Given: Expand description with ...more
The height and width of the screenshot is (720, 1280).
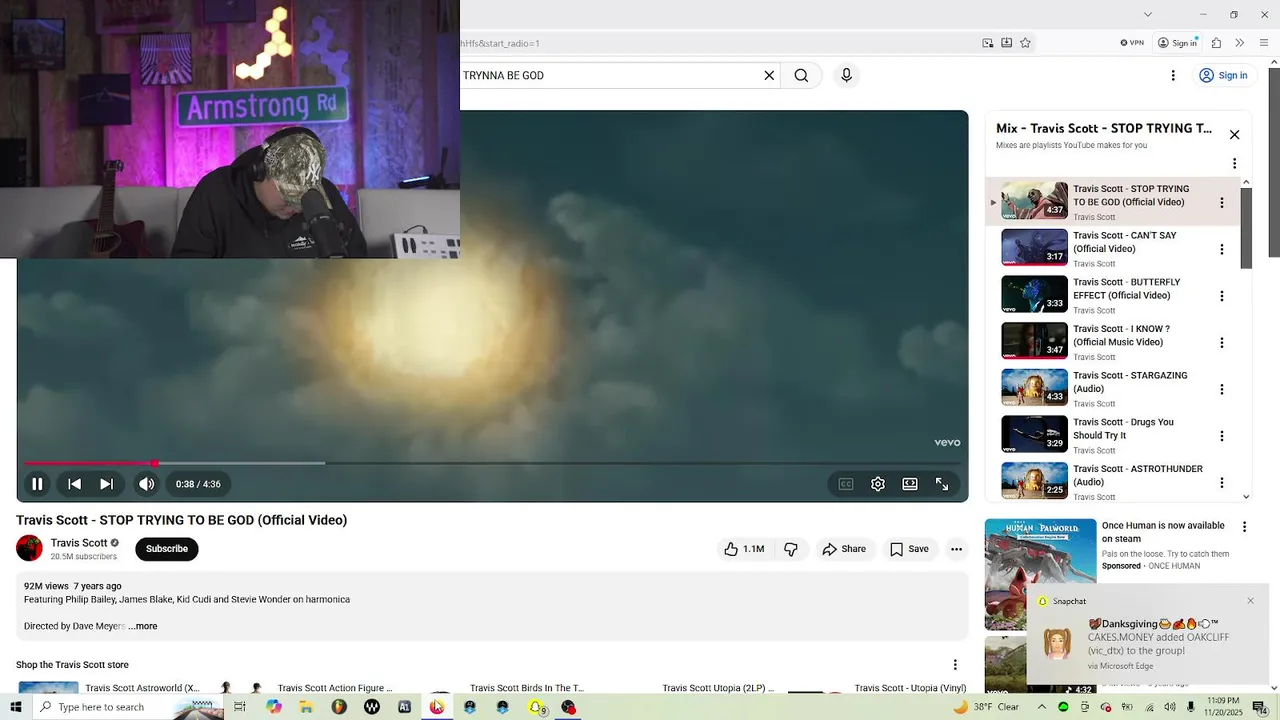Looking at the screenshot, I should click(143, 626).
